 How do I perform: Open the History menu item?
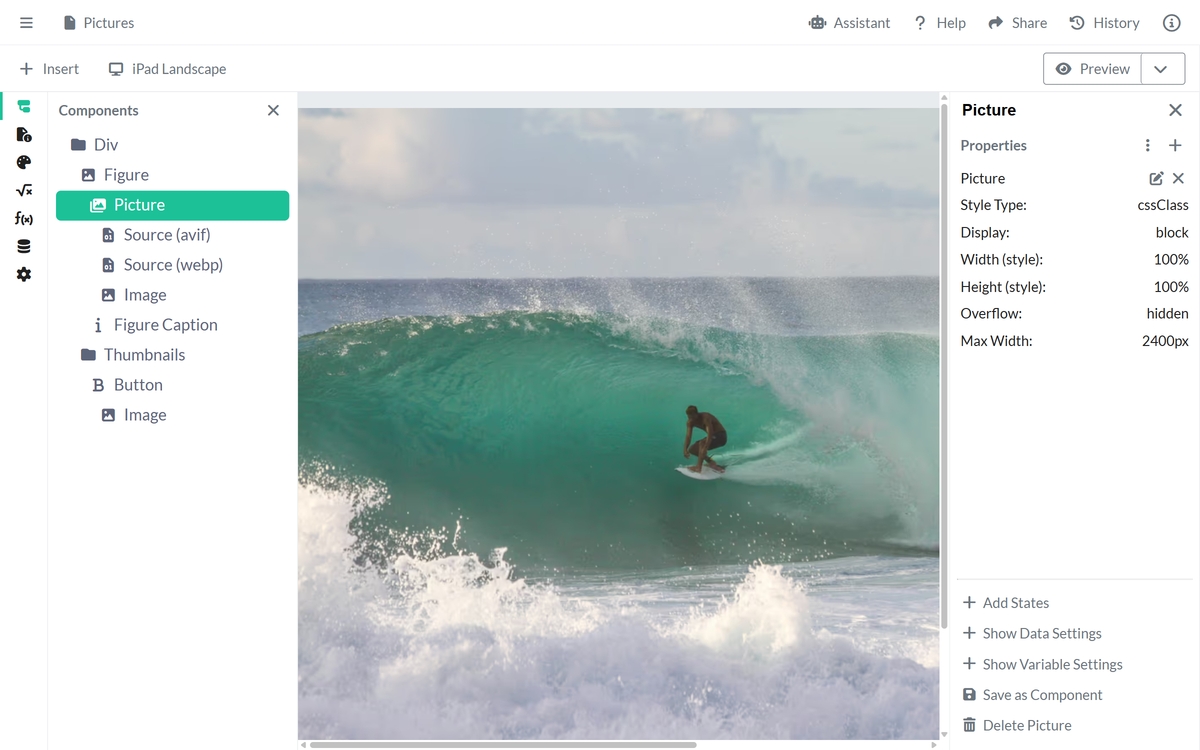(1104, 23)
